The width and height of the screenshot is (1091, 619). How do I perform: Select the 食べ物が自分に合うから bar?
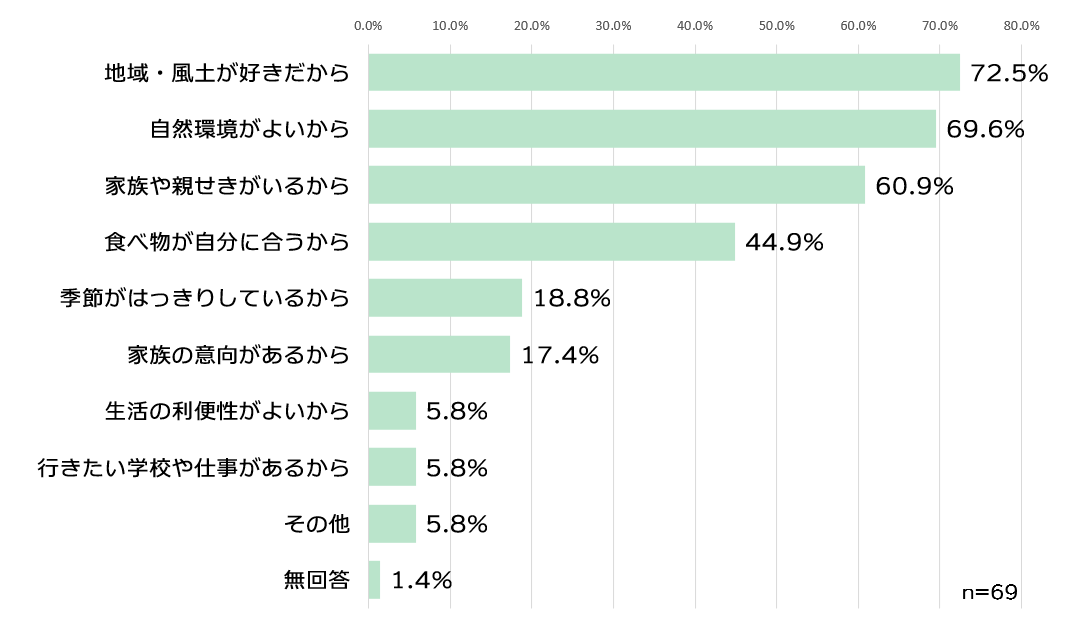pyautogui.click(x=551, y=242)
